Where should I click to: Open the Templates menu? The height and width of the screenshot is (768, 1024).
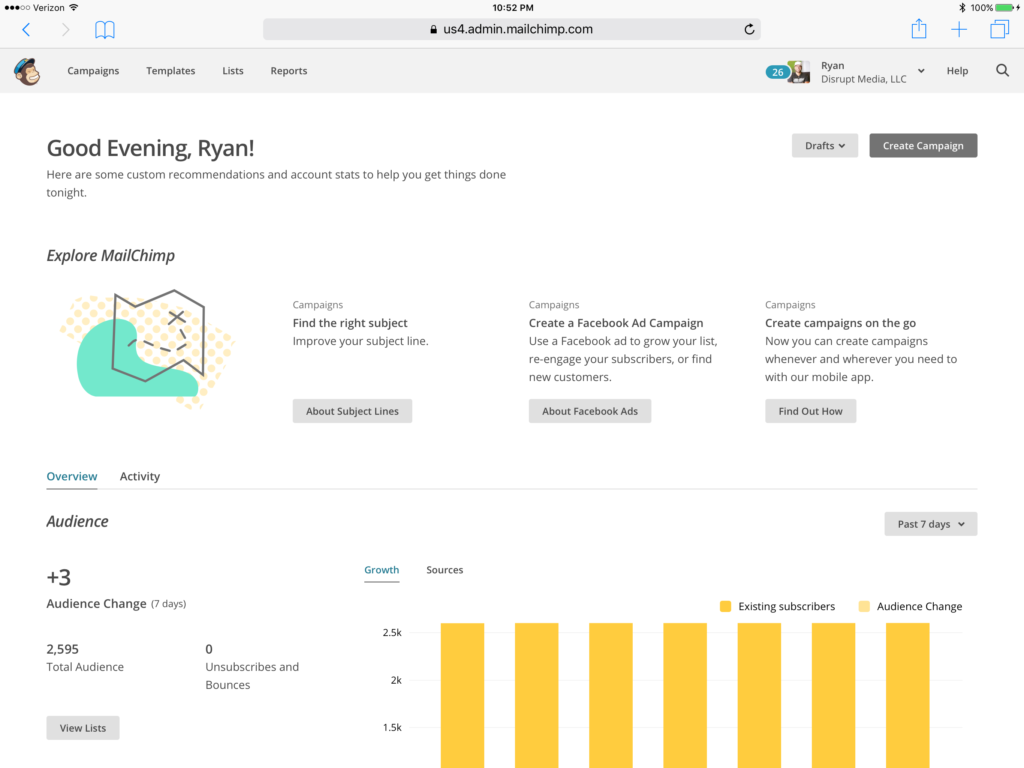pos(170,71)
